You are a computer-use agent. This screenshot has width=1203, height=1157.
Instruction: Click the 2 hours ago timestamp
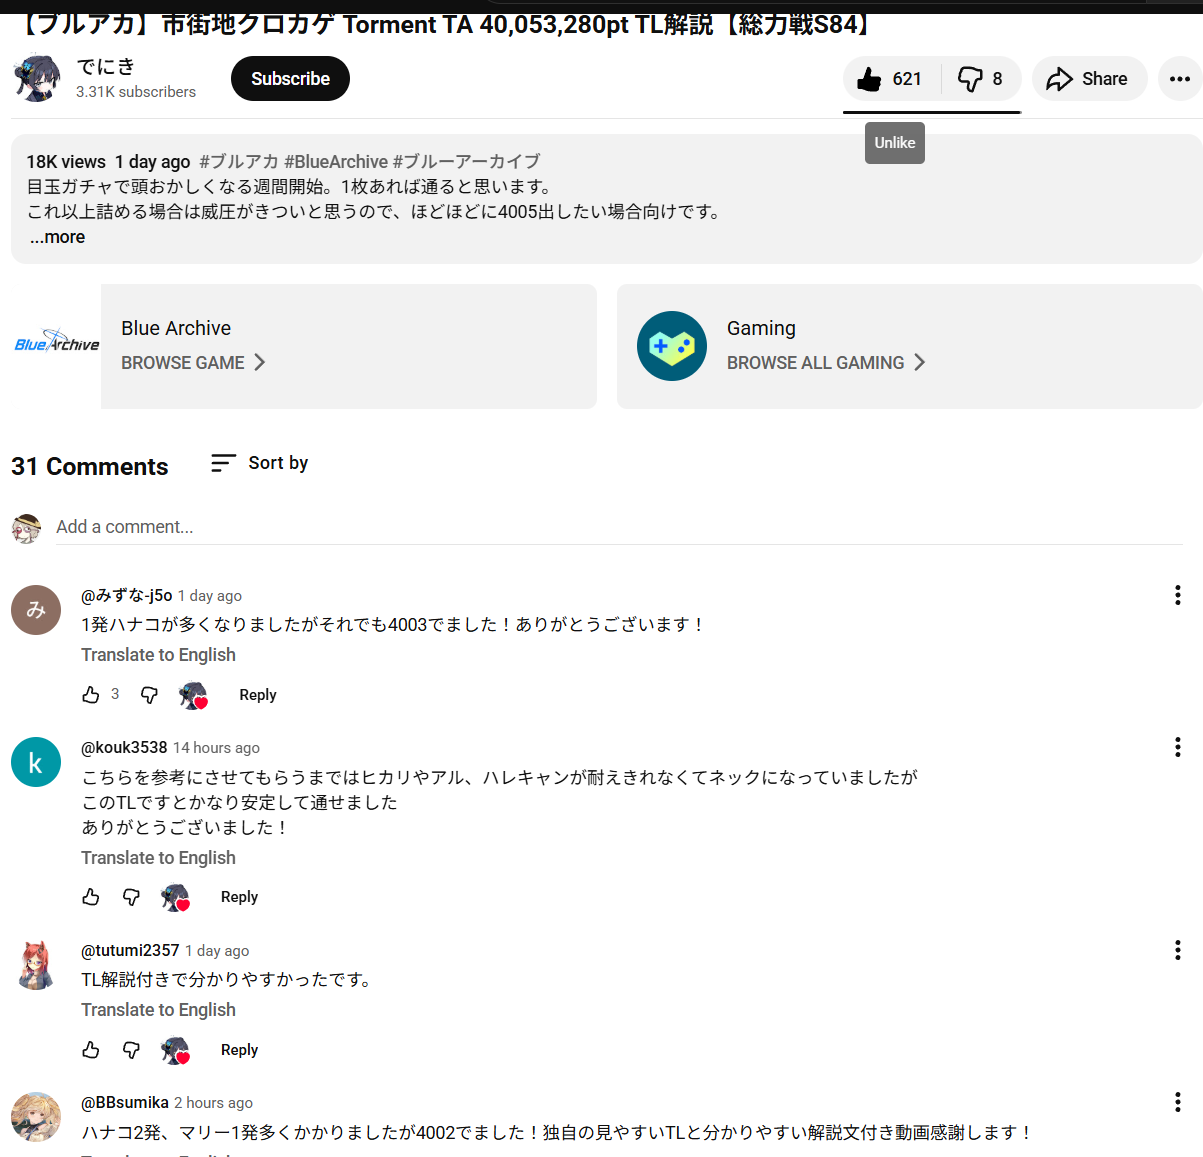(213, 1103)
